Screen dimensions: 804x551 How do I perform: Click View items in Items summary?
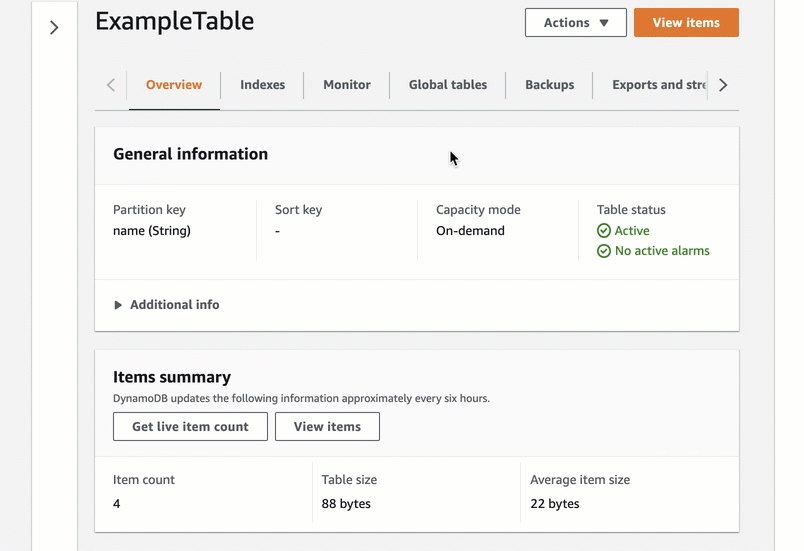pos(327,427)
